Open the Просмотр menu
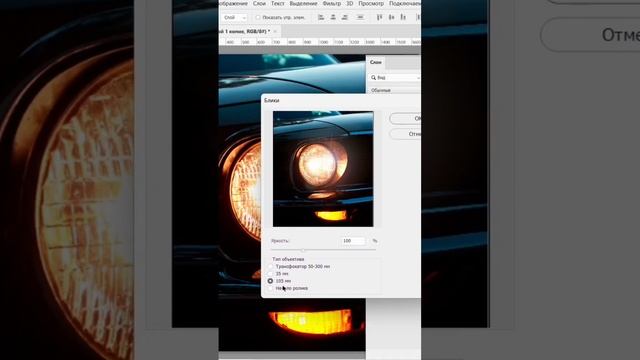Image resolution: width=640 pixels, height=360 pixels. (371, 3)
